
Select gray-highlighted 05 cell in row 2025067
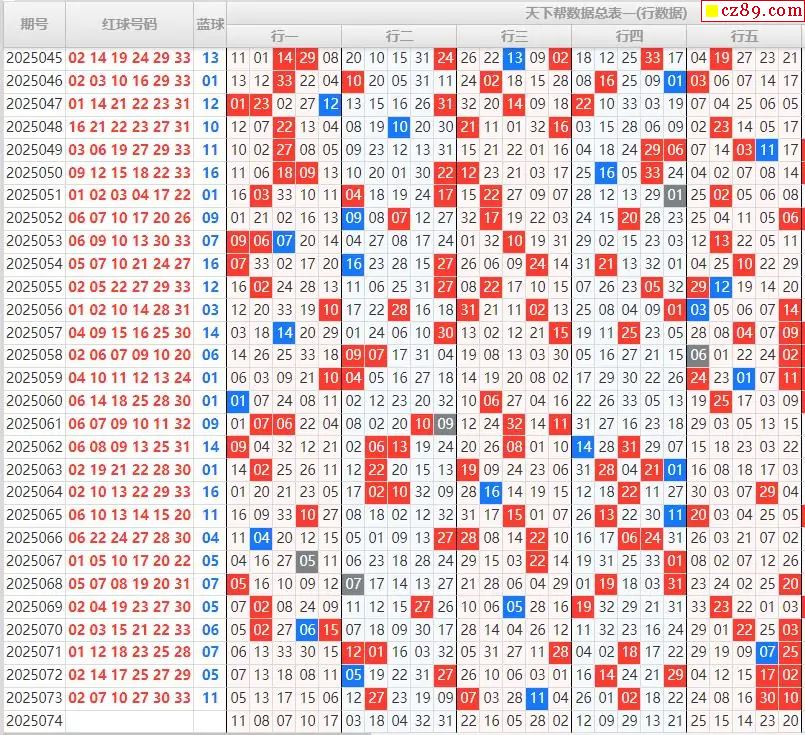(x=307, y=561)
